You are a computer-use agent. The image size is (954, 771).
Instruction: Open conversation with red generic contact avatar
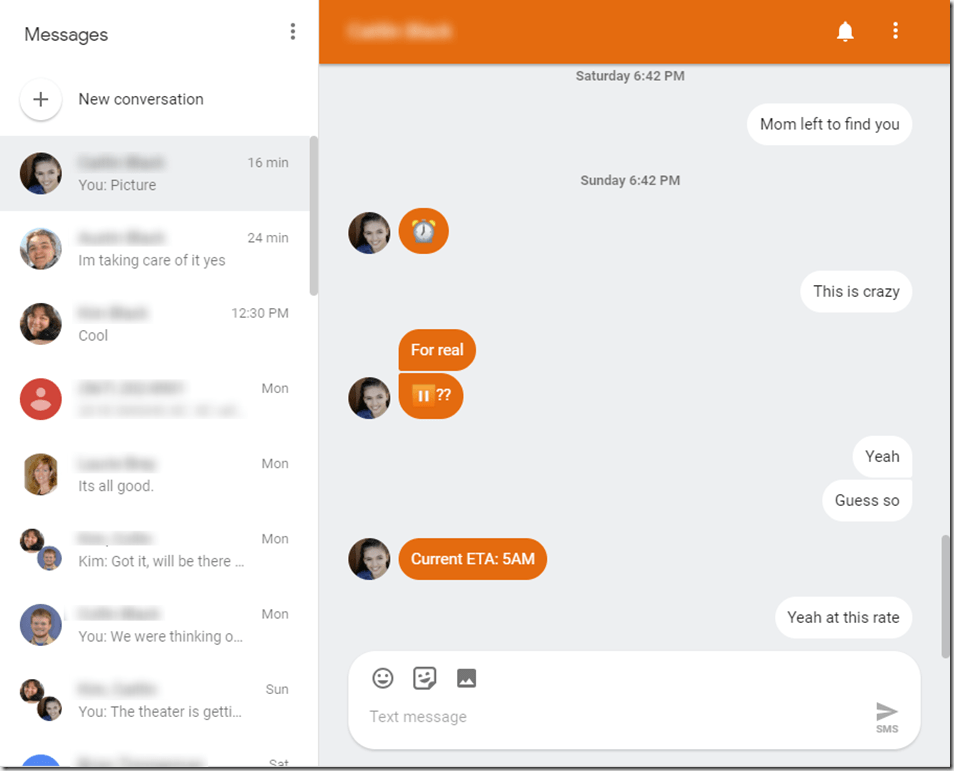coord(155,399)
